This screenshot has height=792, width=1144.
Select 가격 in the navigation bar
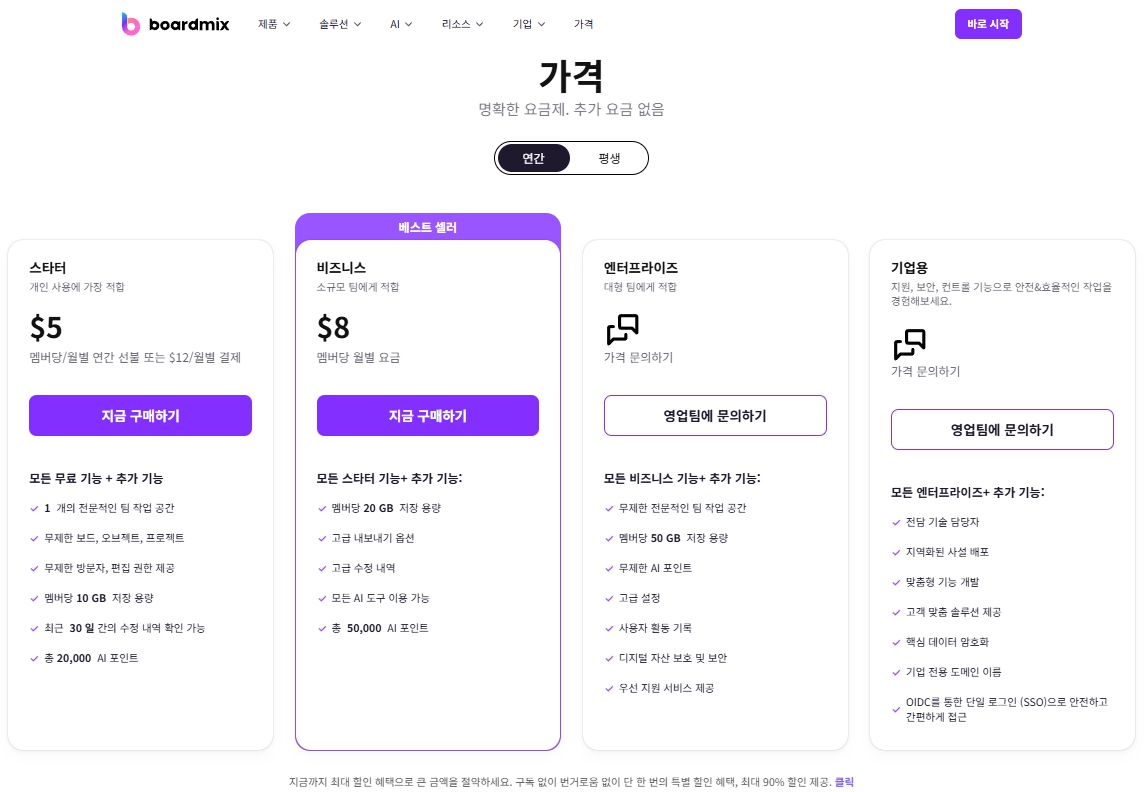(583, 24)
